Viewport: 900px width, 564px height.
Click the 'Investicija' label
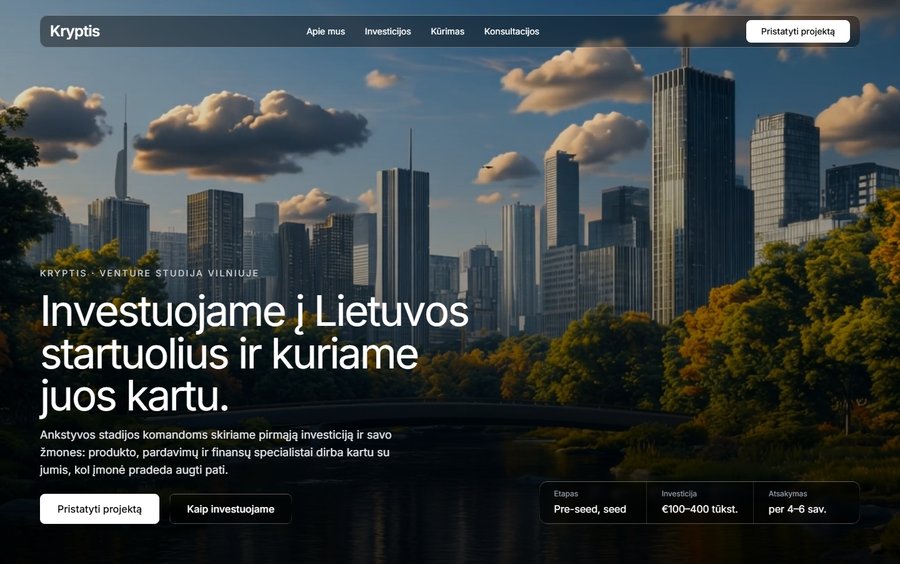[x=679, y=493]
